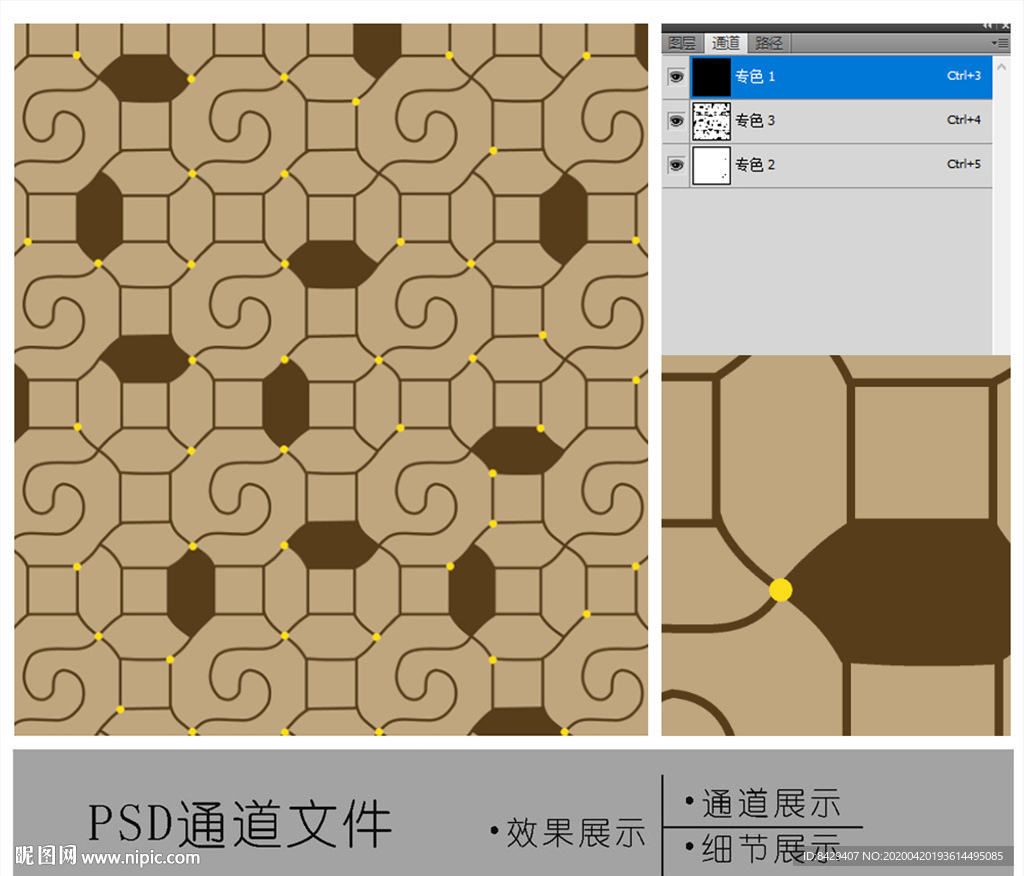Click the Ctrl+3 shortcut label

pyautogui.click(x=963, y=76)
